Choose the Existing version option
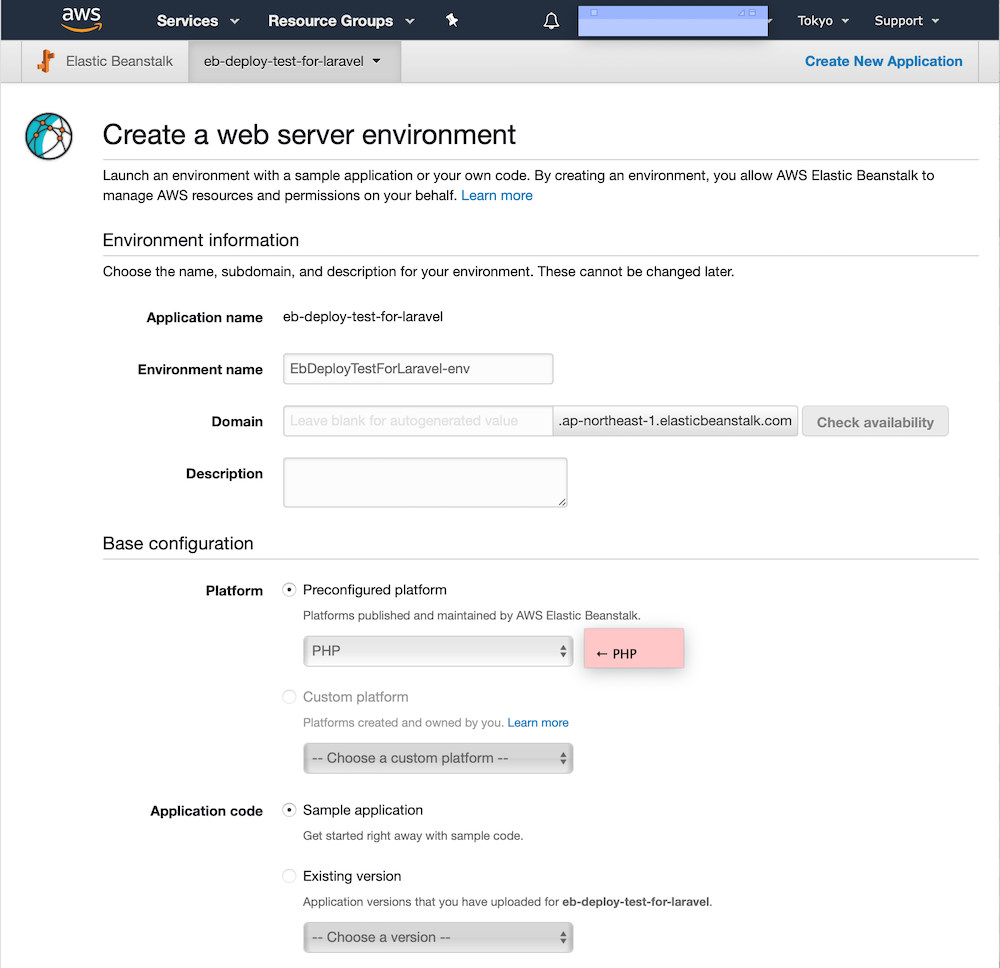Screen dimensions: 1000x968 [289, 875]
